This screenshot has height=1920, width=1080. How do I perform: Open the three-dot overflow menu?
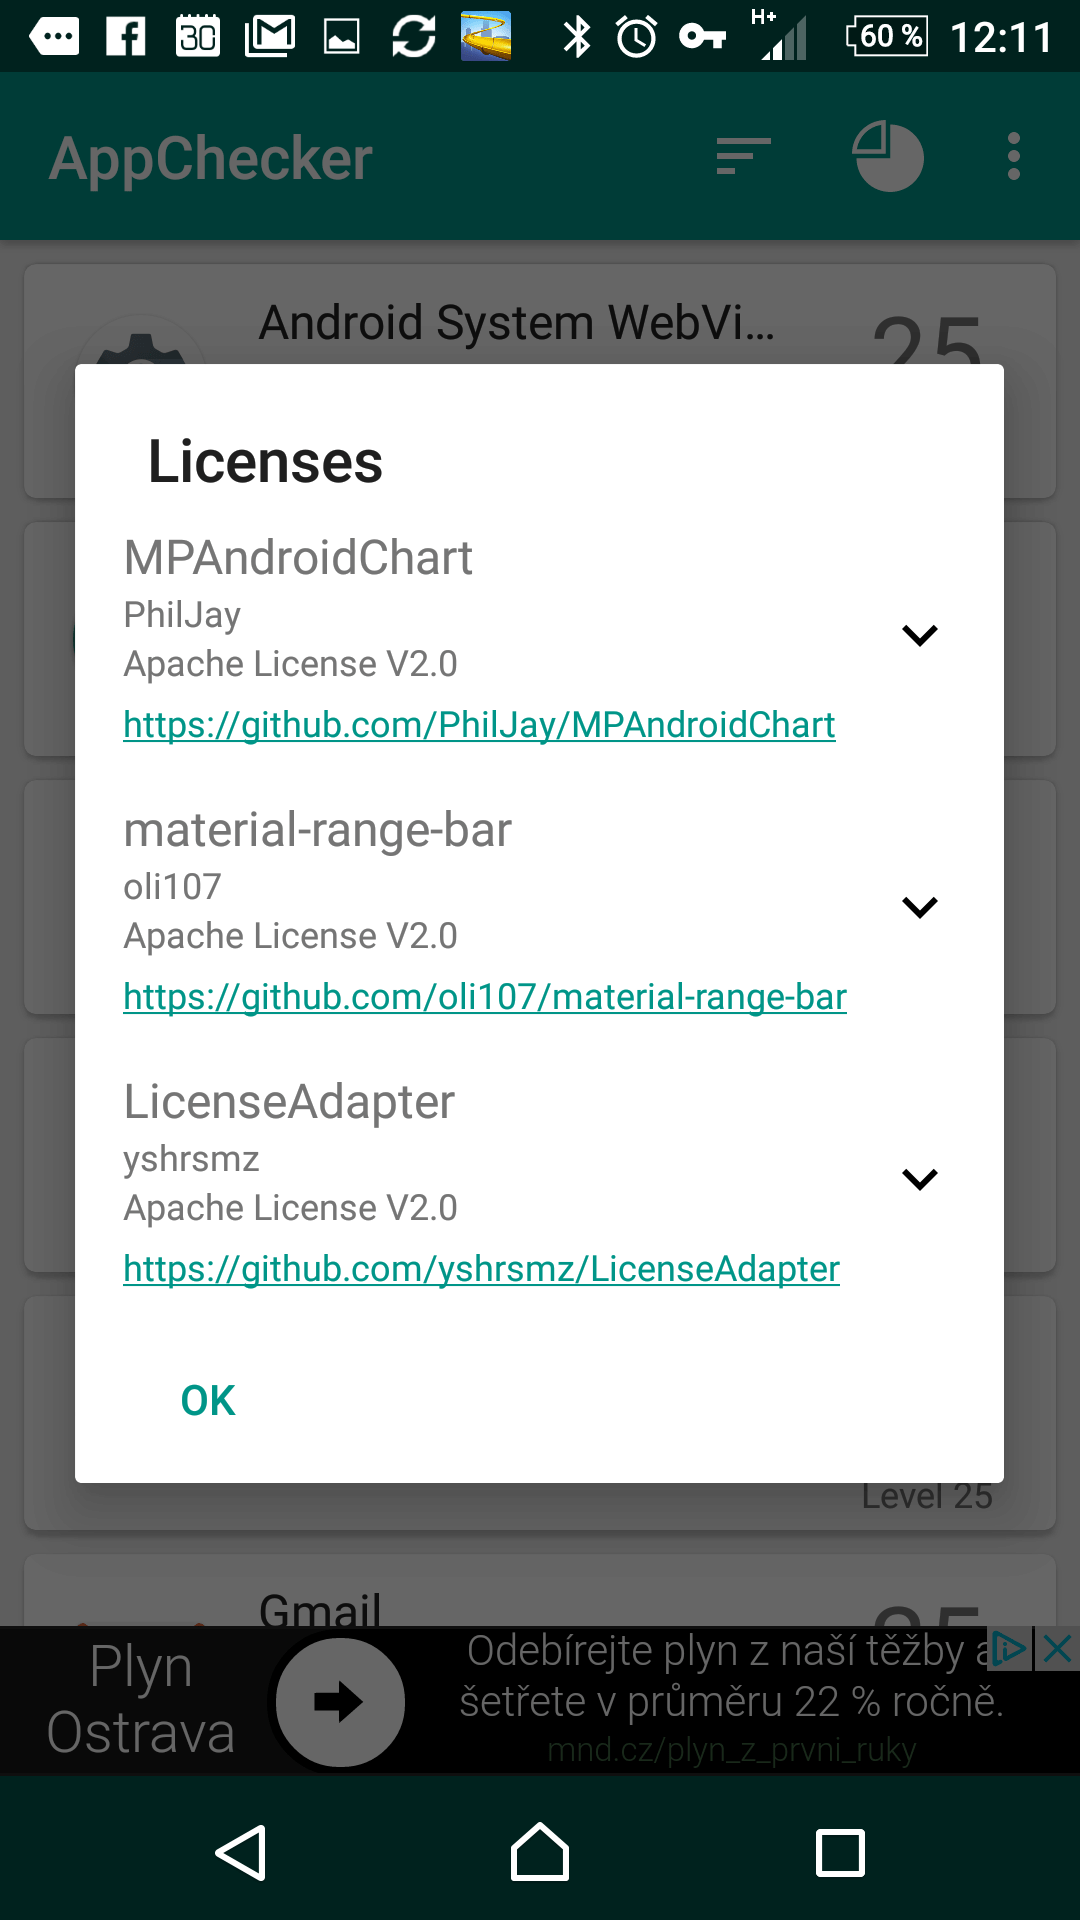tap(1014, 156)
